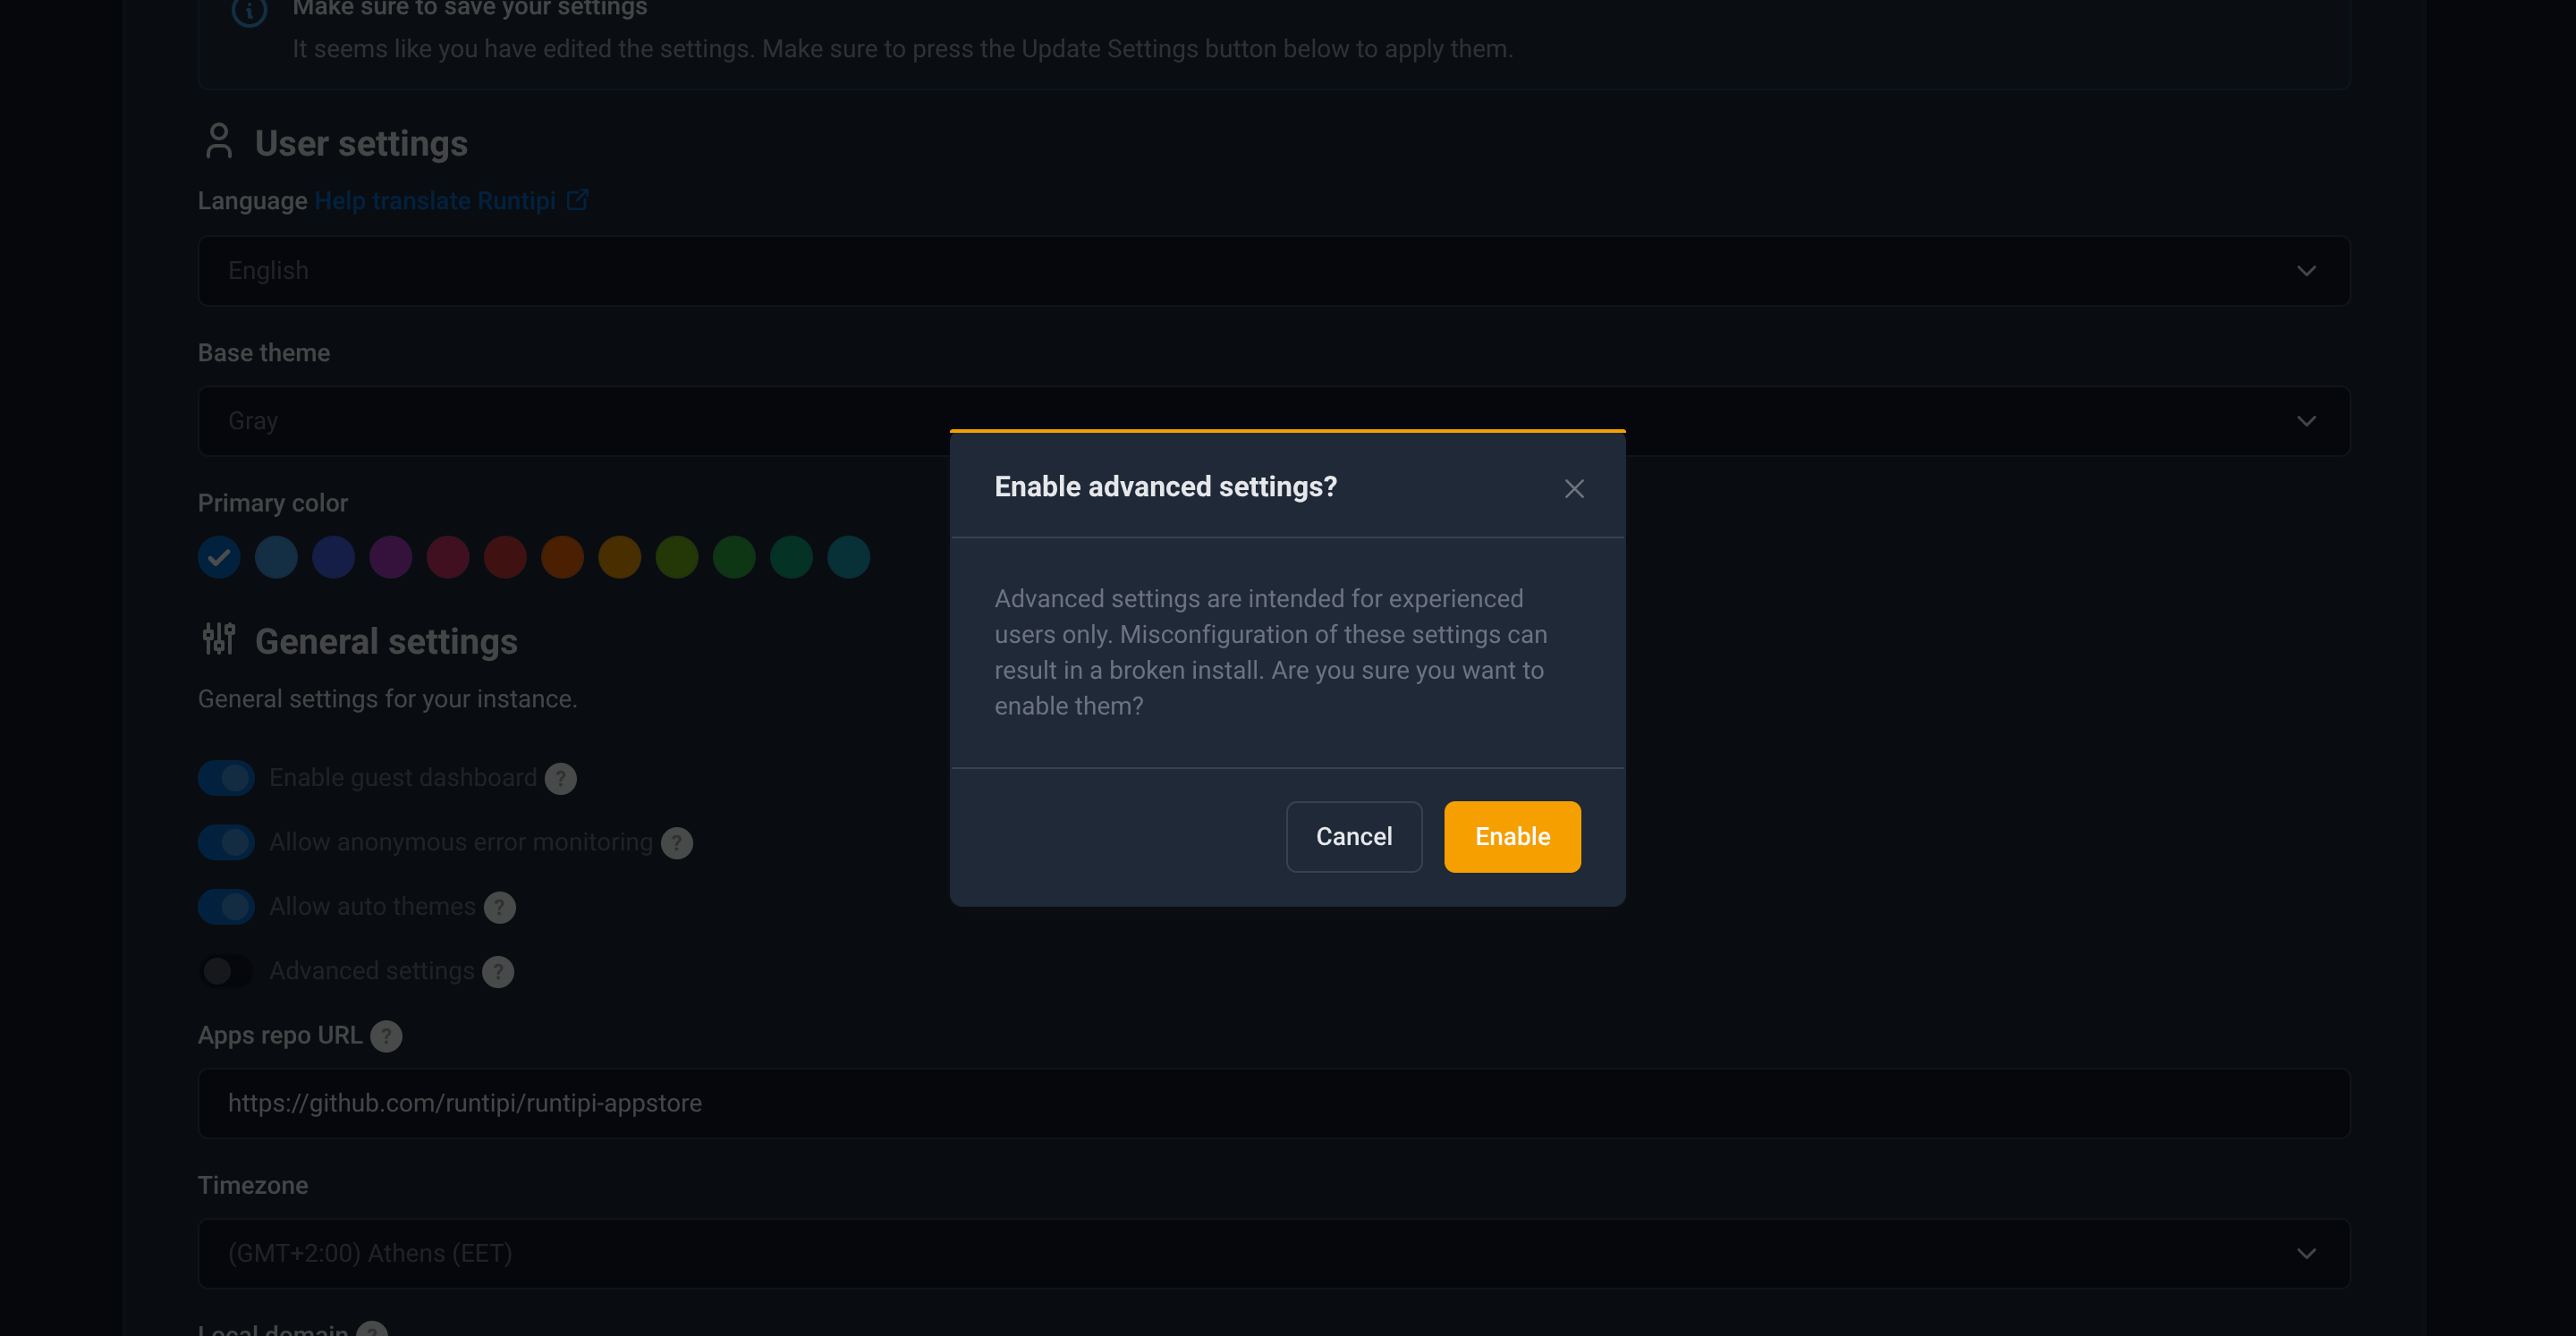Click Cancel in the advanced settings dialog
Image resolution: width=2576 pixels, height=1336 pixels.
[1354, 836]
